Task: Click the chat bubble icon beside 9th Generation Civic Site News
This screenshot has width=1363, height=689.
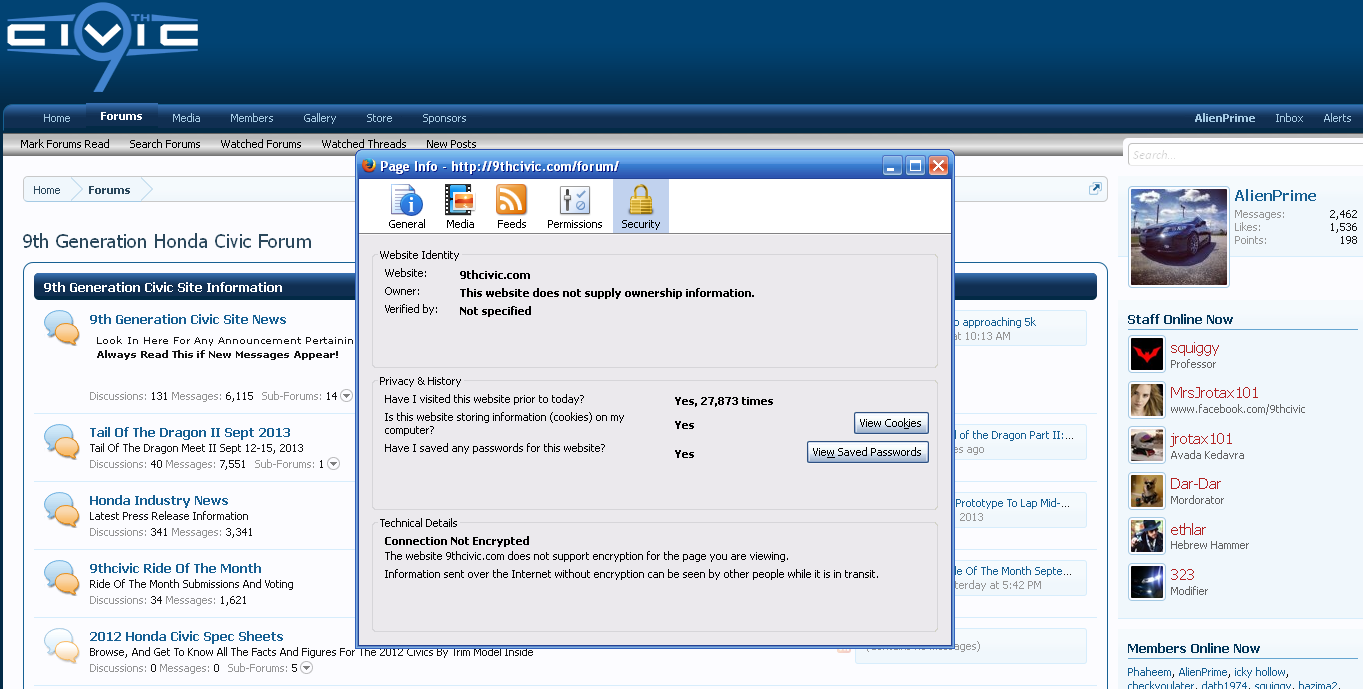Action: click(x=61, y=328)
